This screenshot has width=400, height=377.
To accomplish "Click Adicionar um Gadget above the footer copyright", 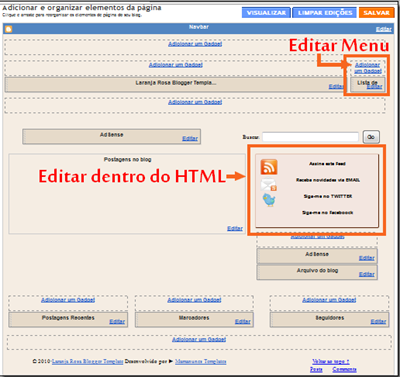I will [199, 339].
